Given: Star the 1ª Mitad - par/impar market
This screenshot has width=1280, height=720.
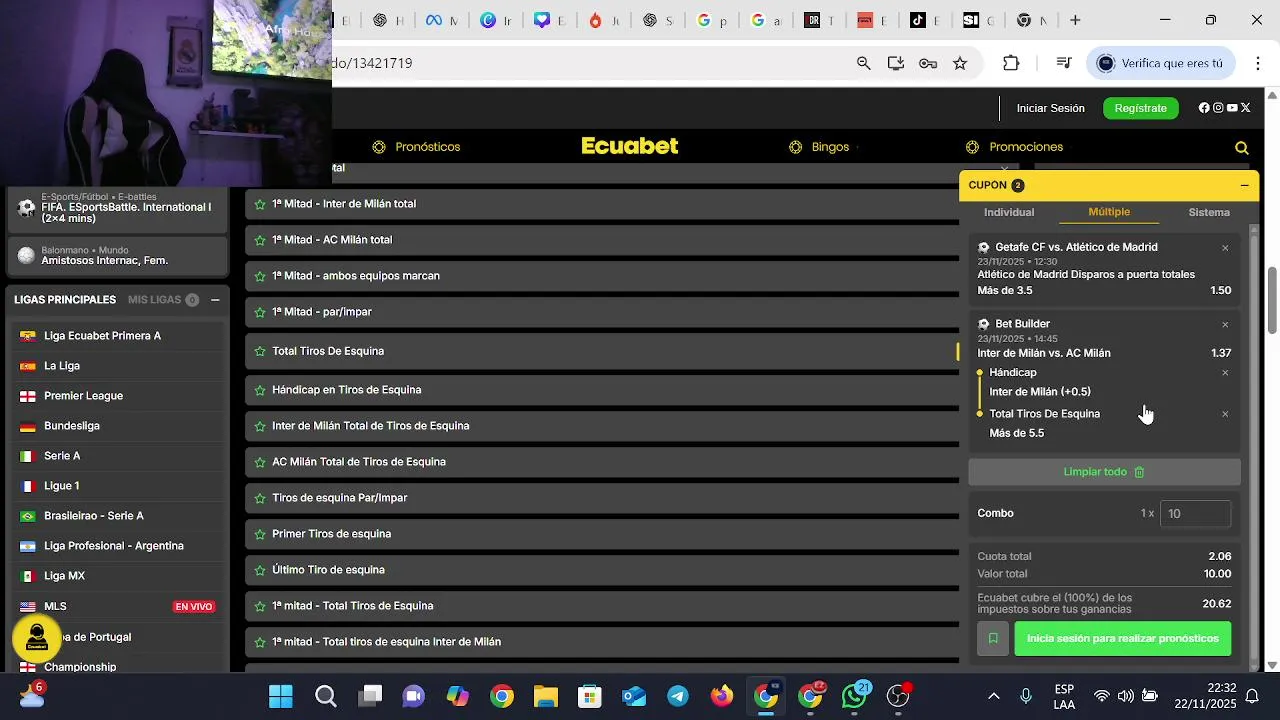Looking at the screenshot, I should coord(260,312).
